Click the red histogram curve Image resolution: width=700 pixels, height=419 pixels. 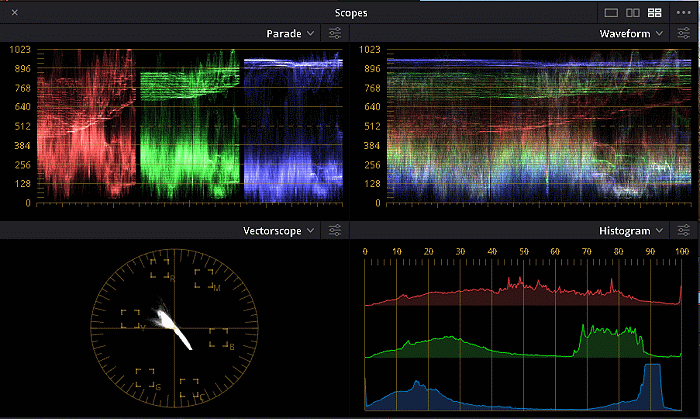coord(523,291)
